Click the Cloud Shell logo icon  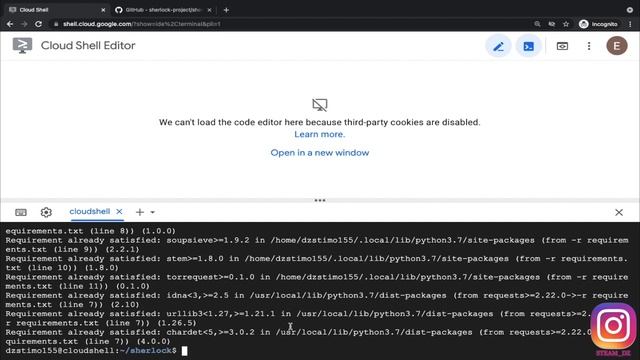[x=22, y=45]
